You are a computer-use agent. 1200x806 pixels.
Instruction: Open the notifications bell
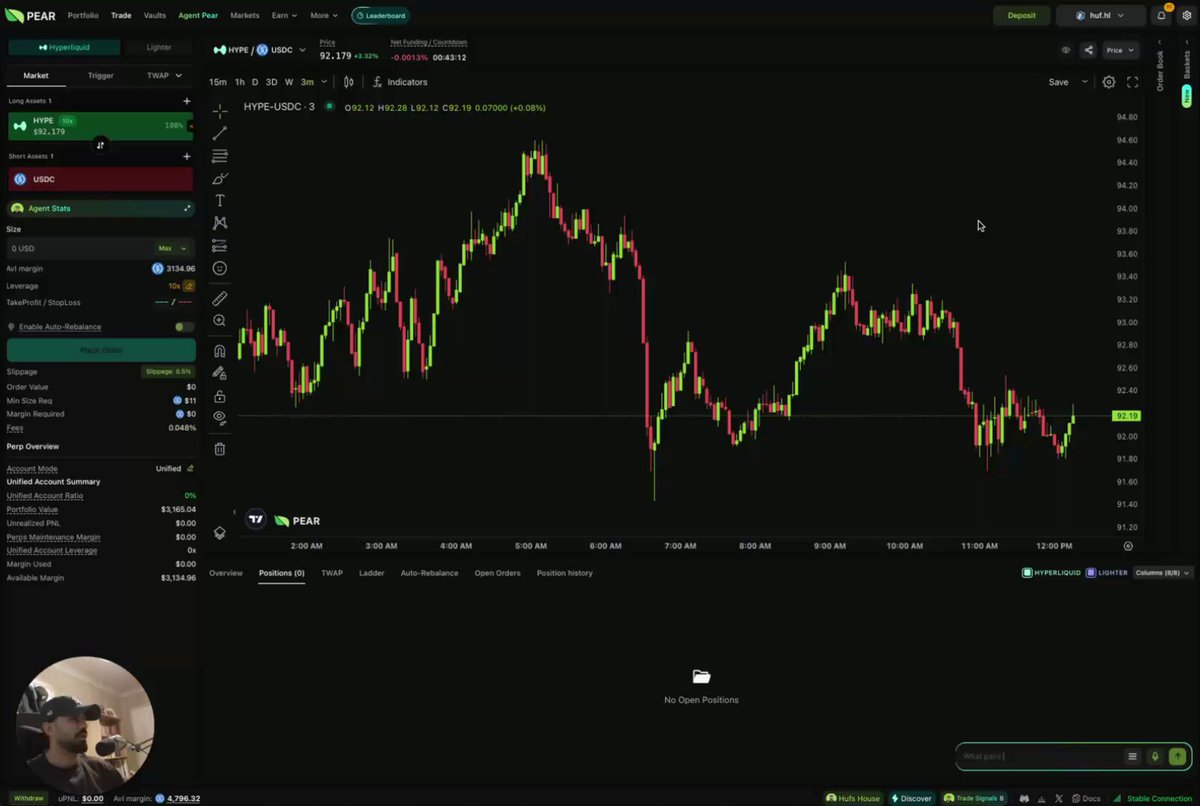point(1162,15)
